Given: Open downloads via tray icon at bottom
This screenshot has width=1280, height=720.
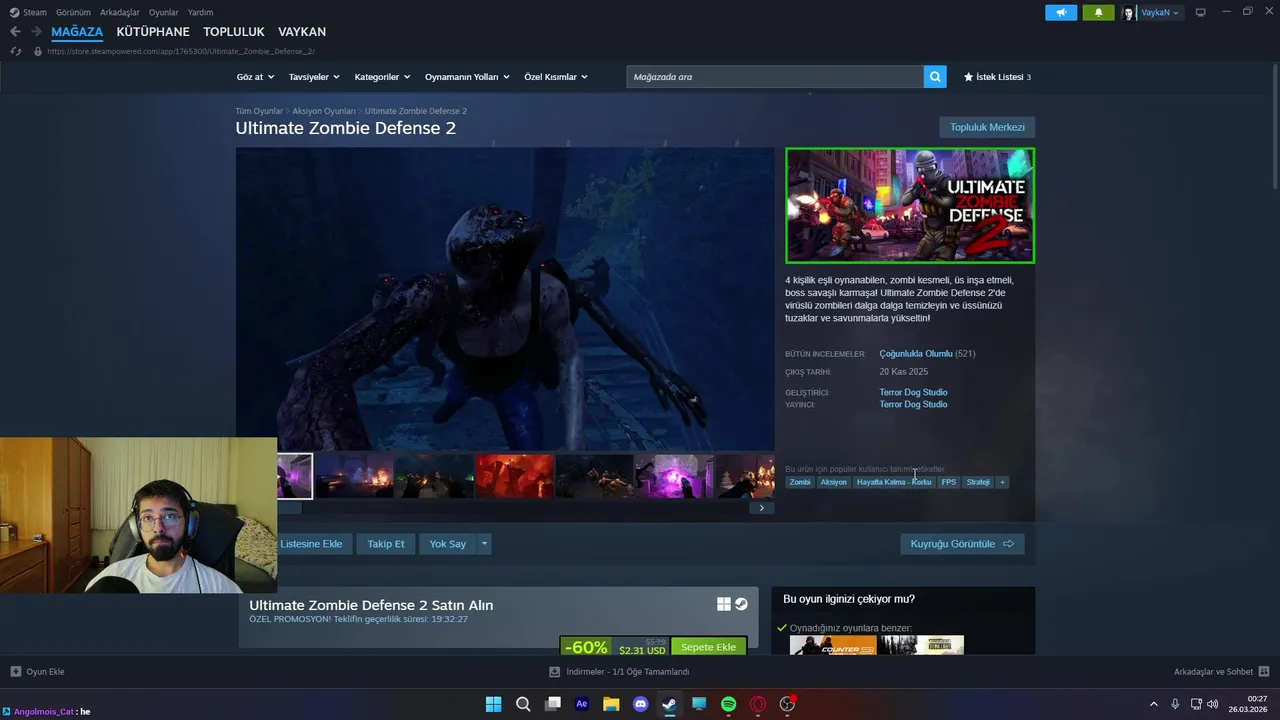Looking at the screenshot, I should pyautogui.click(x=555, y=672).
